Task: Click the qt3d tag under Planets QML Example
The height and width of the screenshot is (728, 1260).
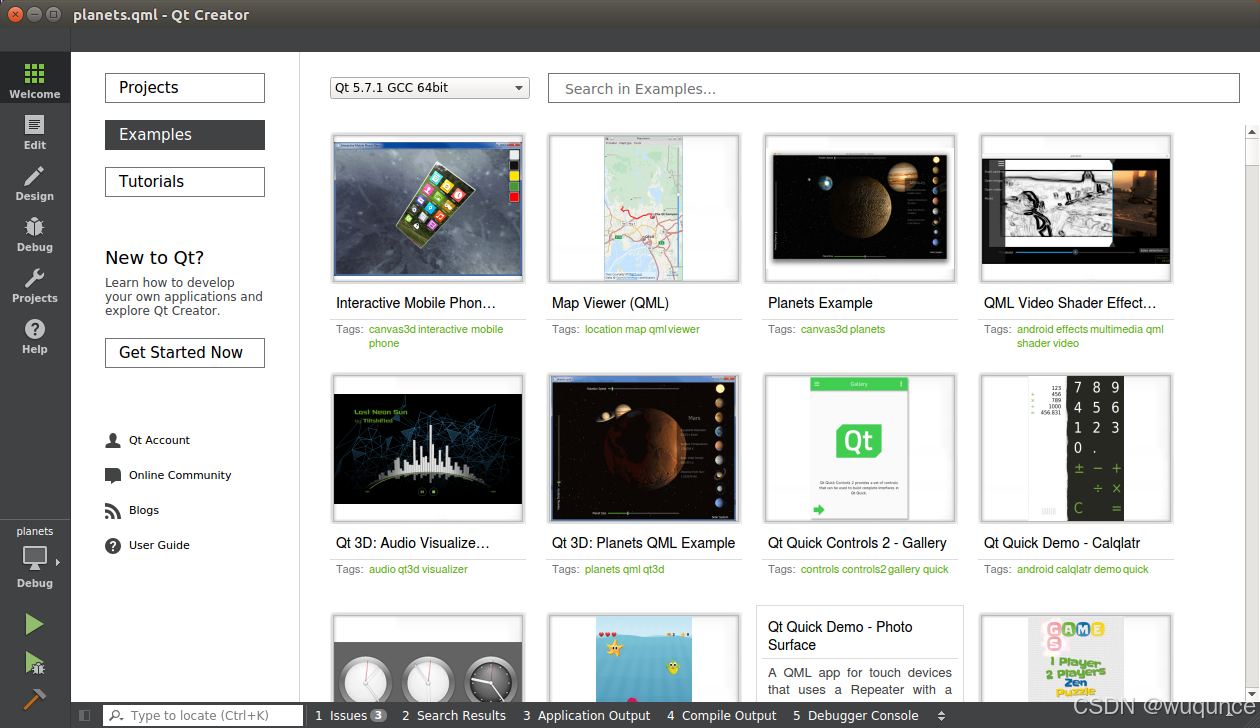Action: [653, 569]
